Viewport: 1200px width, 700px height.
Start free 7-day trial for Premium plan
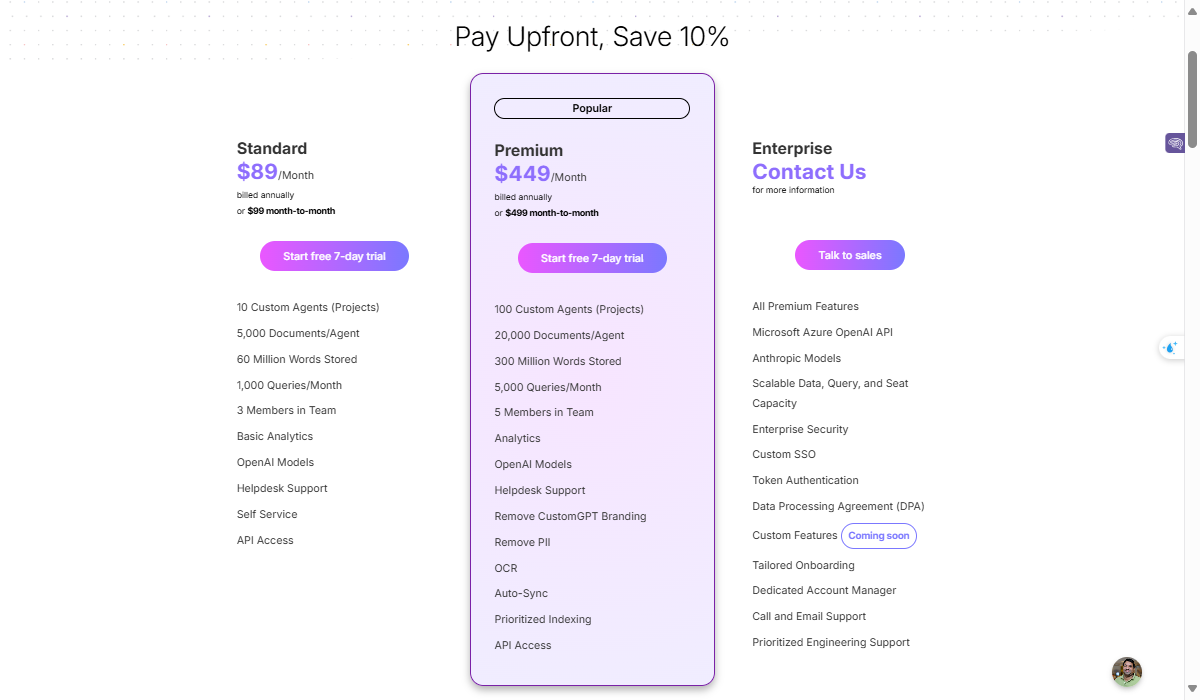tap(592, 258)
